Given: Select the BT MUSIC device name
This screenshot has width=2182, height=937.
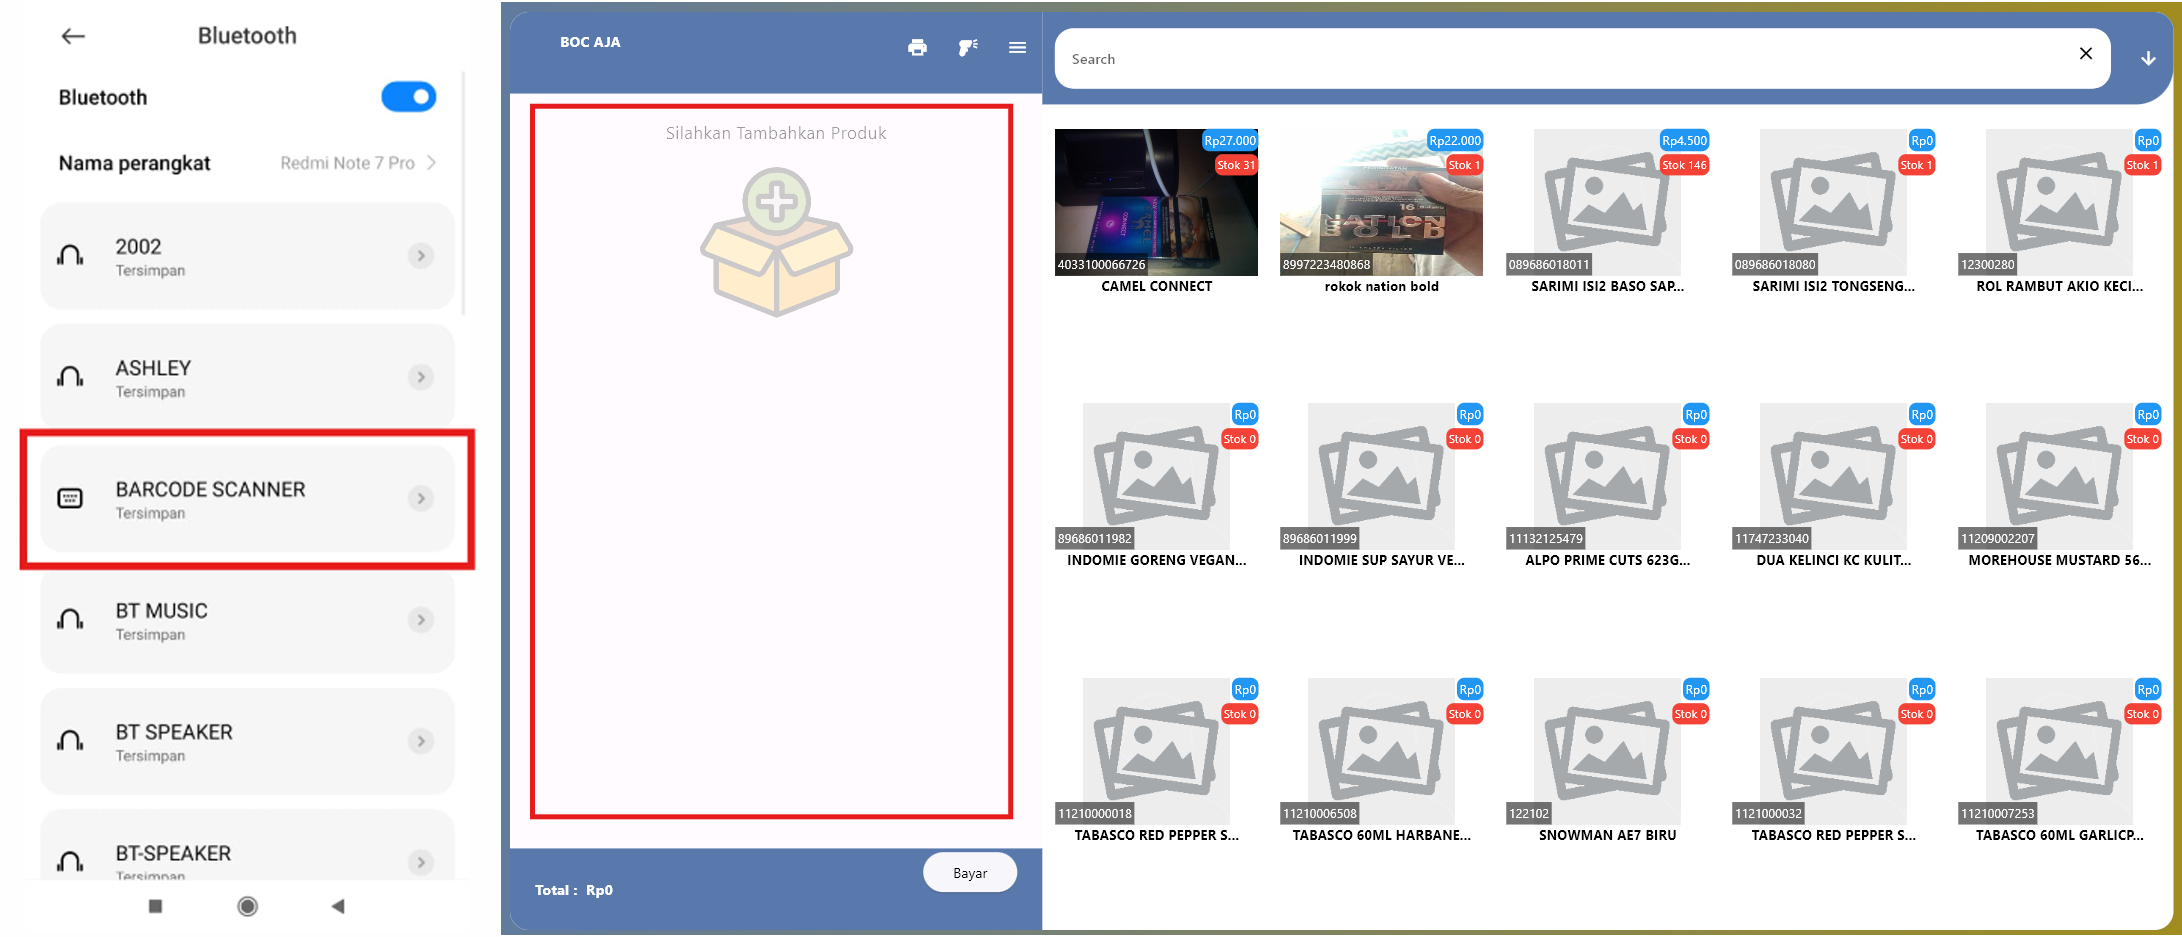Looking at the screenshot, I should pos(161,611).
